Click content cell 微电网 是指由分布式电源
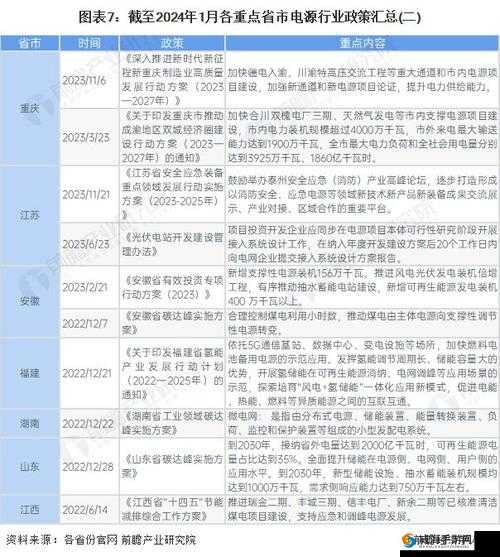 point(362,423)
